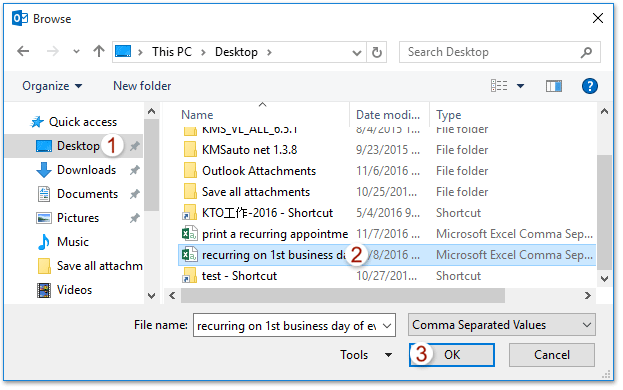Click the 11/6/2016 date cell

click(388, 171)
